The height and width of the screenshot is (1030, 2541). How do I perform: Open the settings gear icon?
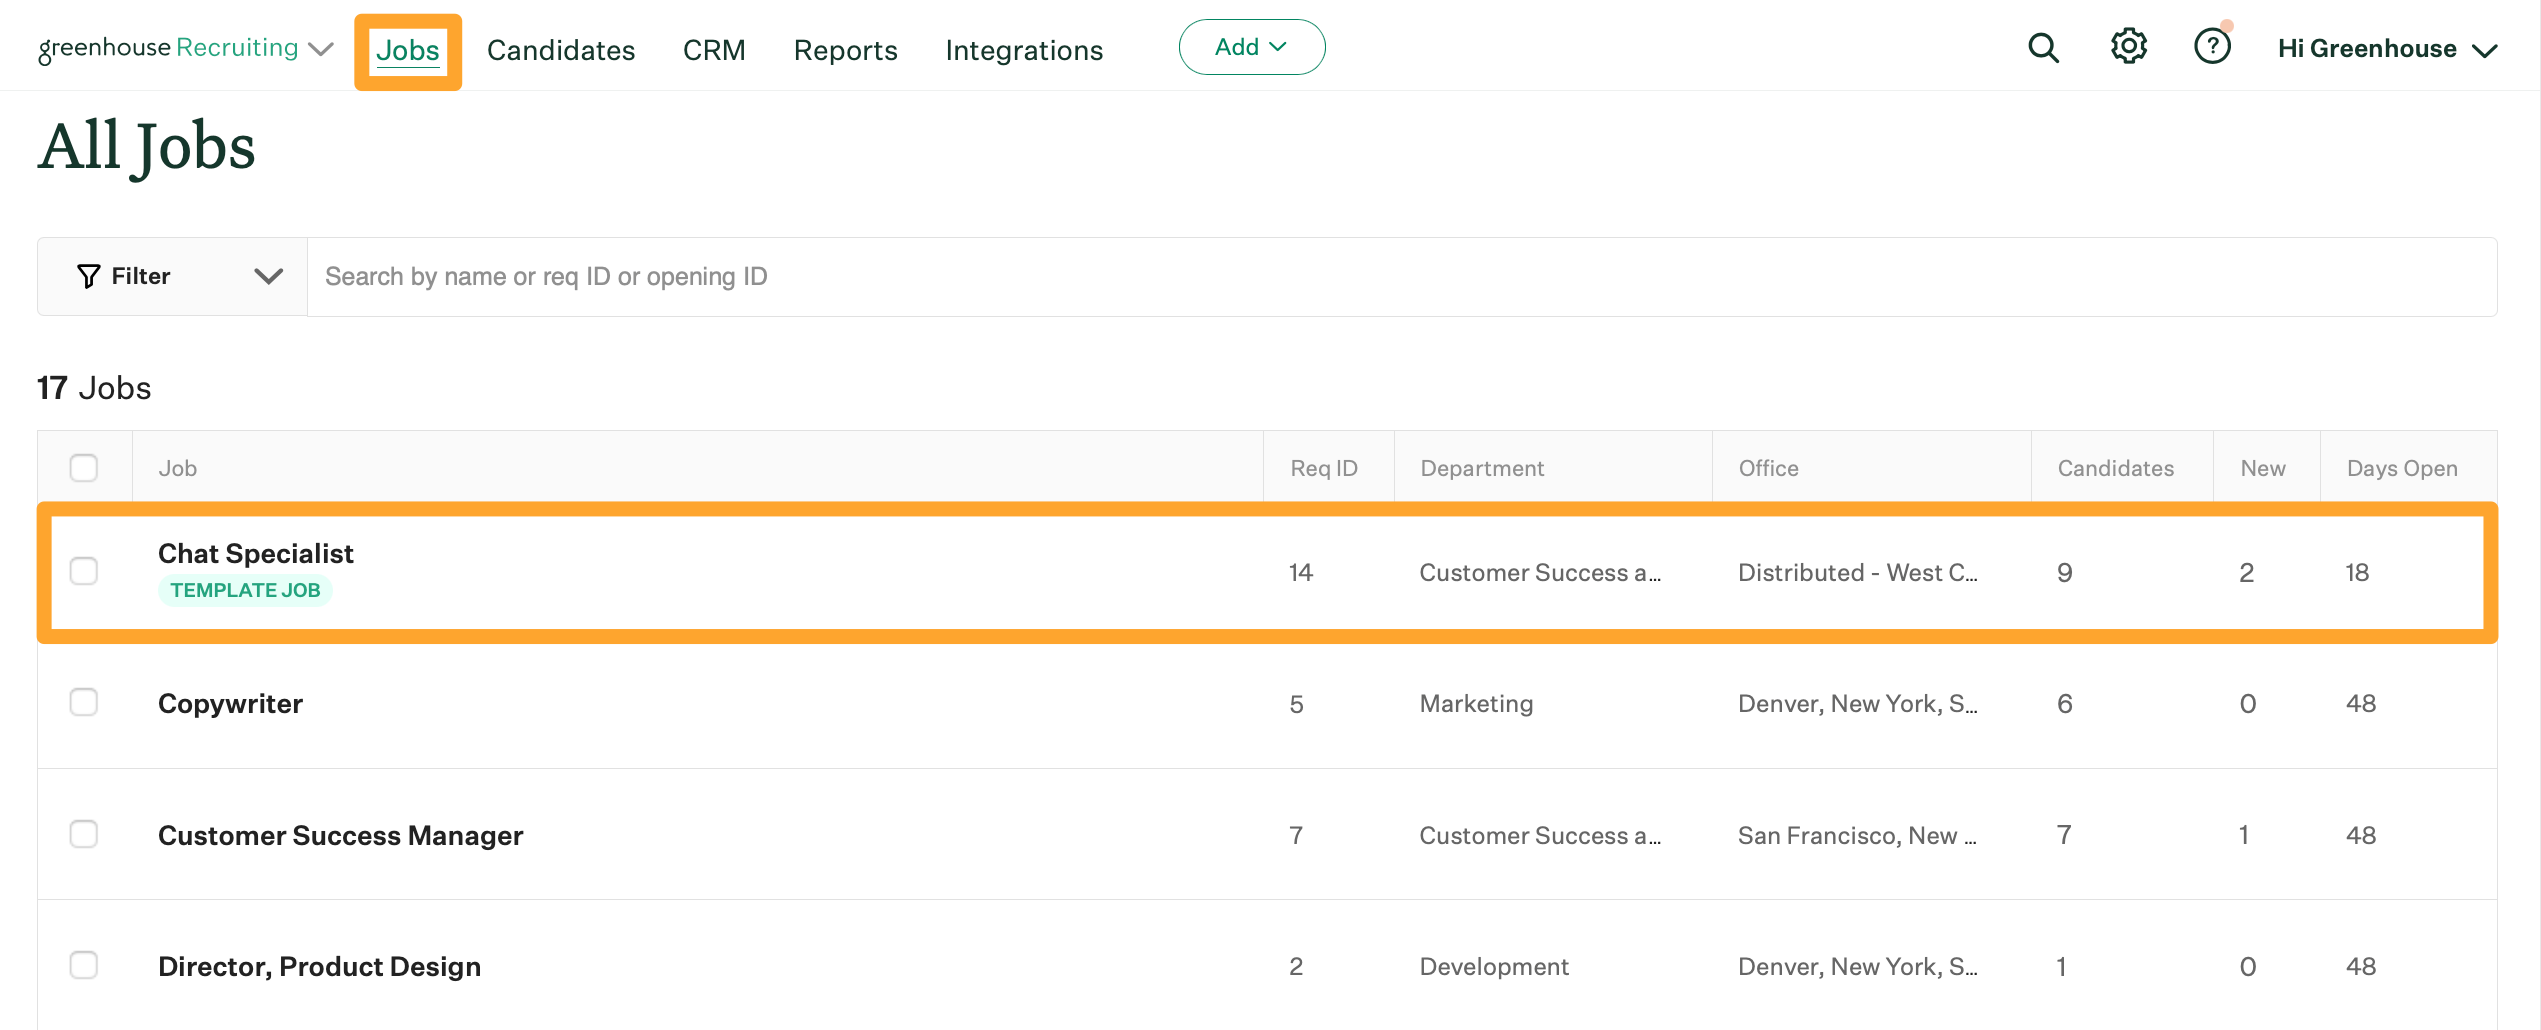pos(2128,45)
